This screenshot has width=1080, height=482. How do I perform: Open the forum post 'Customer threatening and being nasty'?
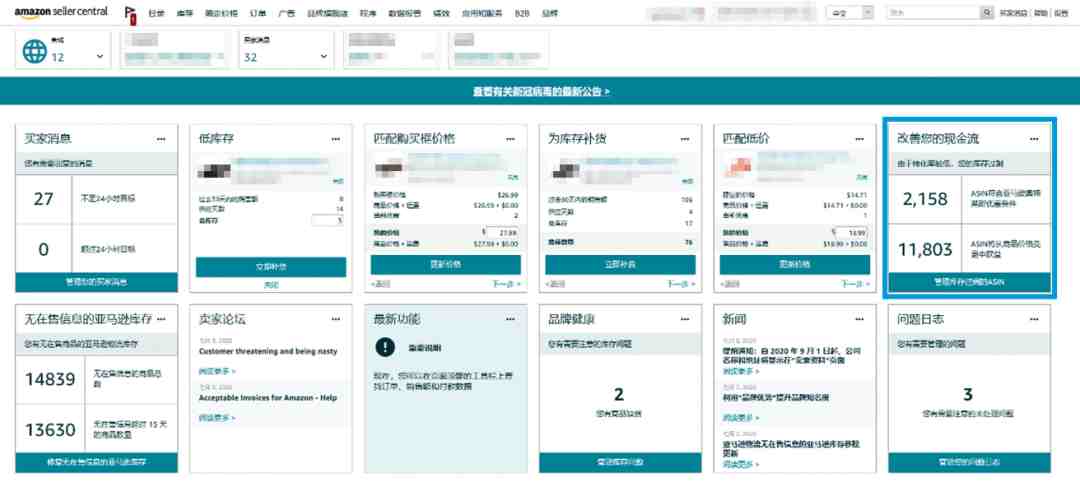click(x=268, y=351)
